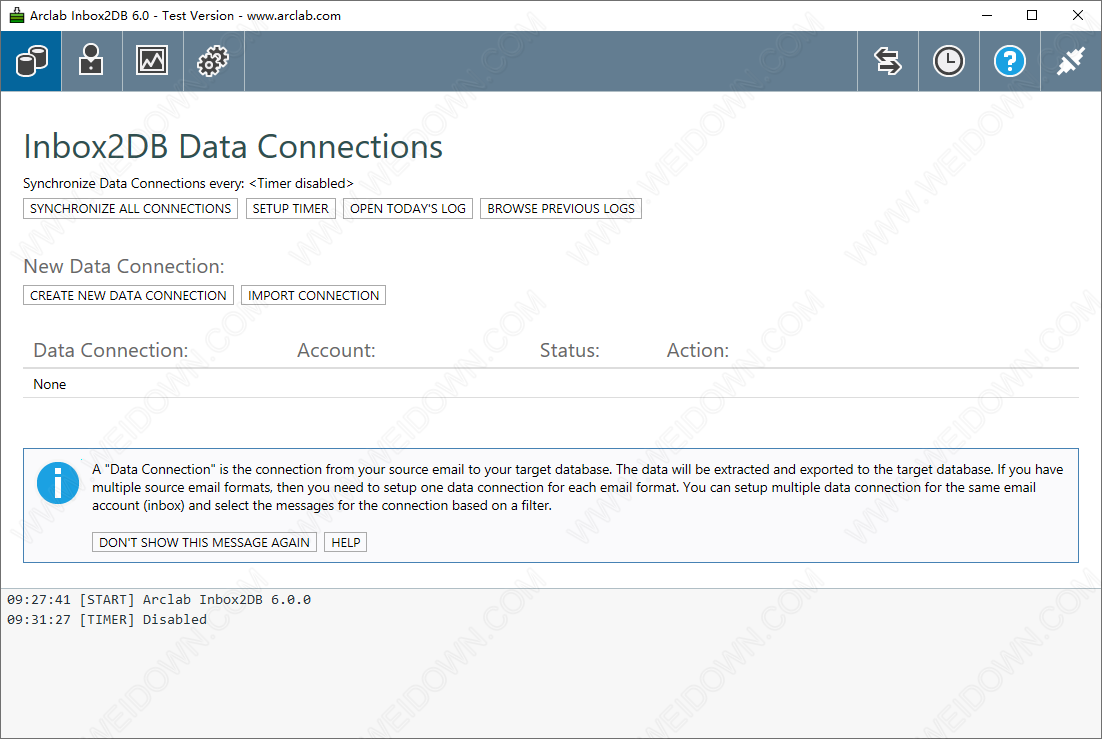This screenshot has width=1102, height=739.
Task: Dismiss with DON'T SHOW THIS MESSAGE AGAIN
Action: 204,542
